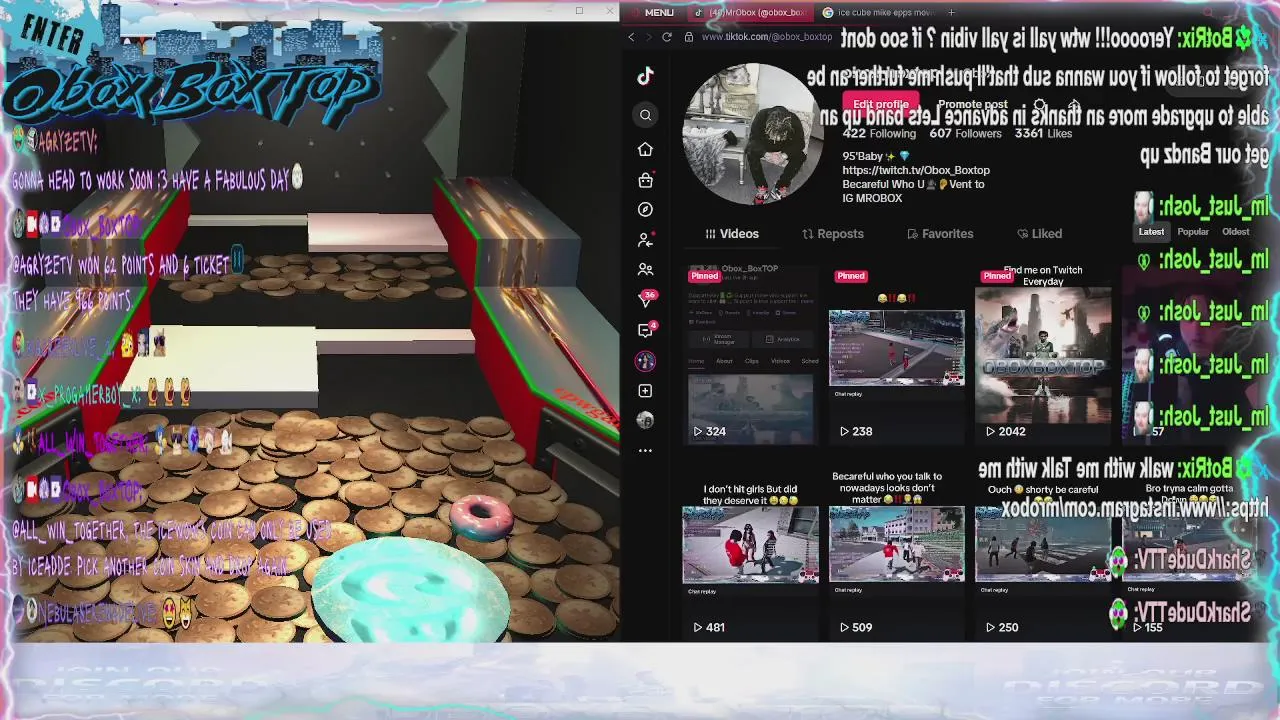Image resolution: width=1280 pixels, height=720 pixels.
Task: Open activity inbox with 36 badge
Action: 646,299
